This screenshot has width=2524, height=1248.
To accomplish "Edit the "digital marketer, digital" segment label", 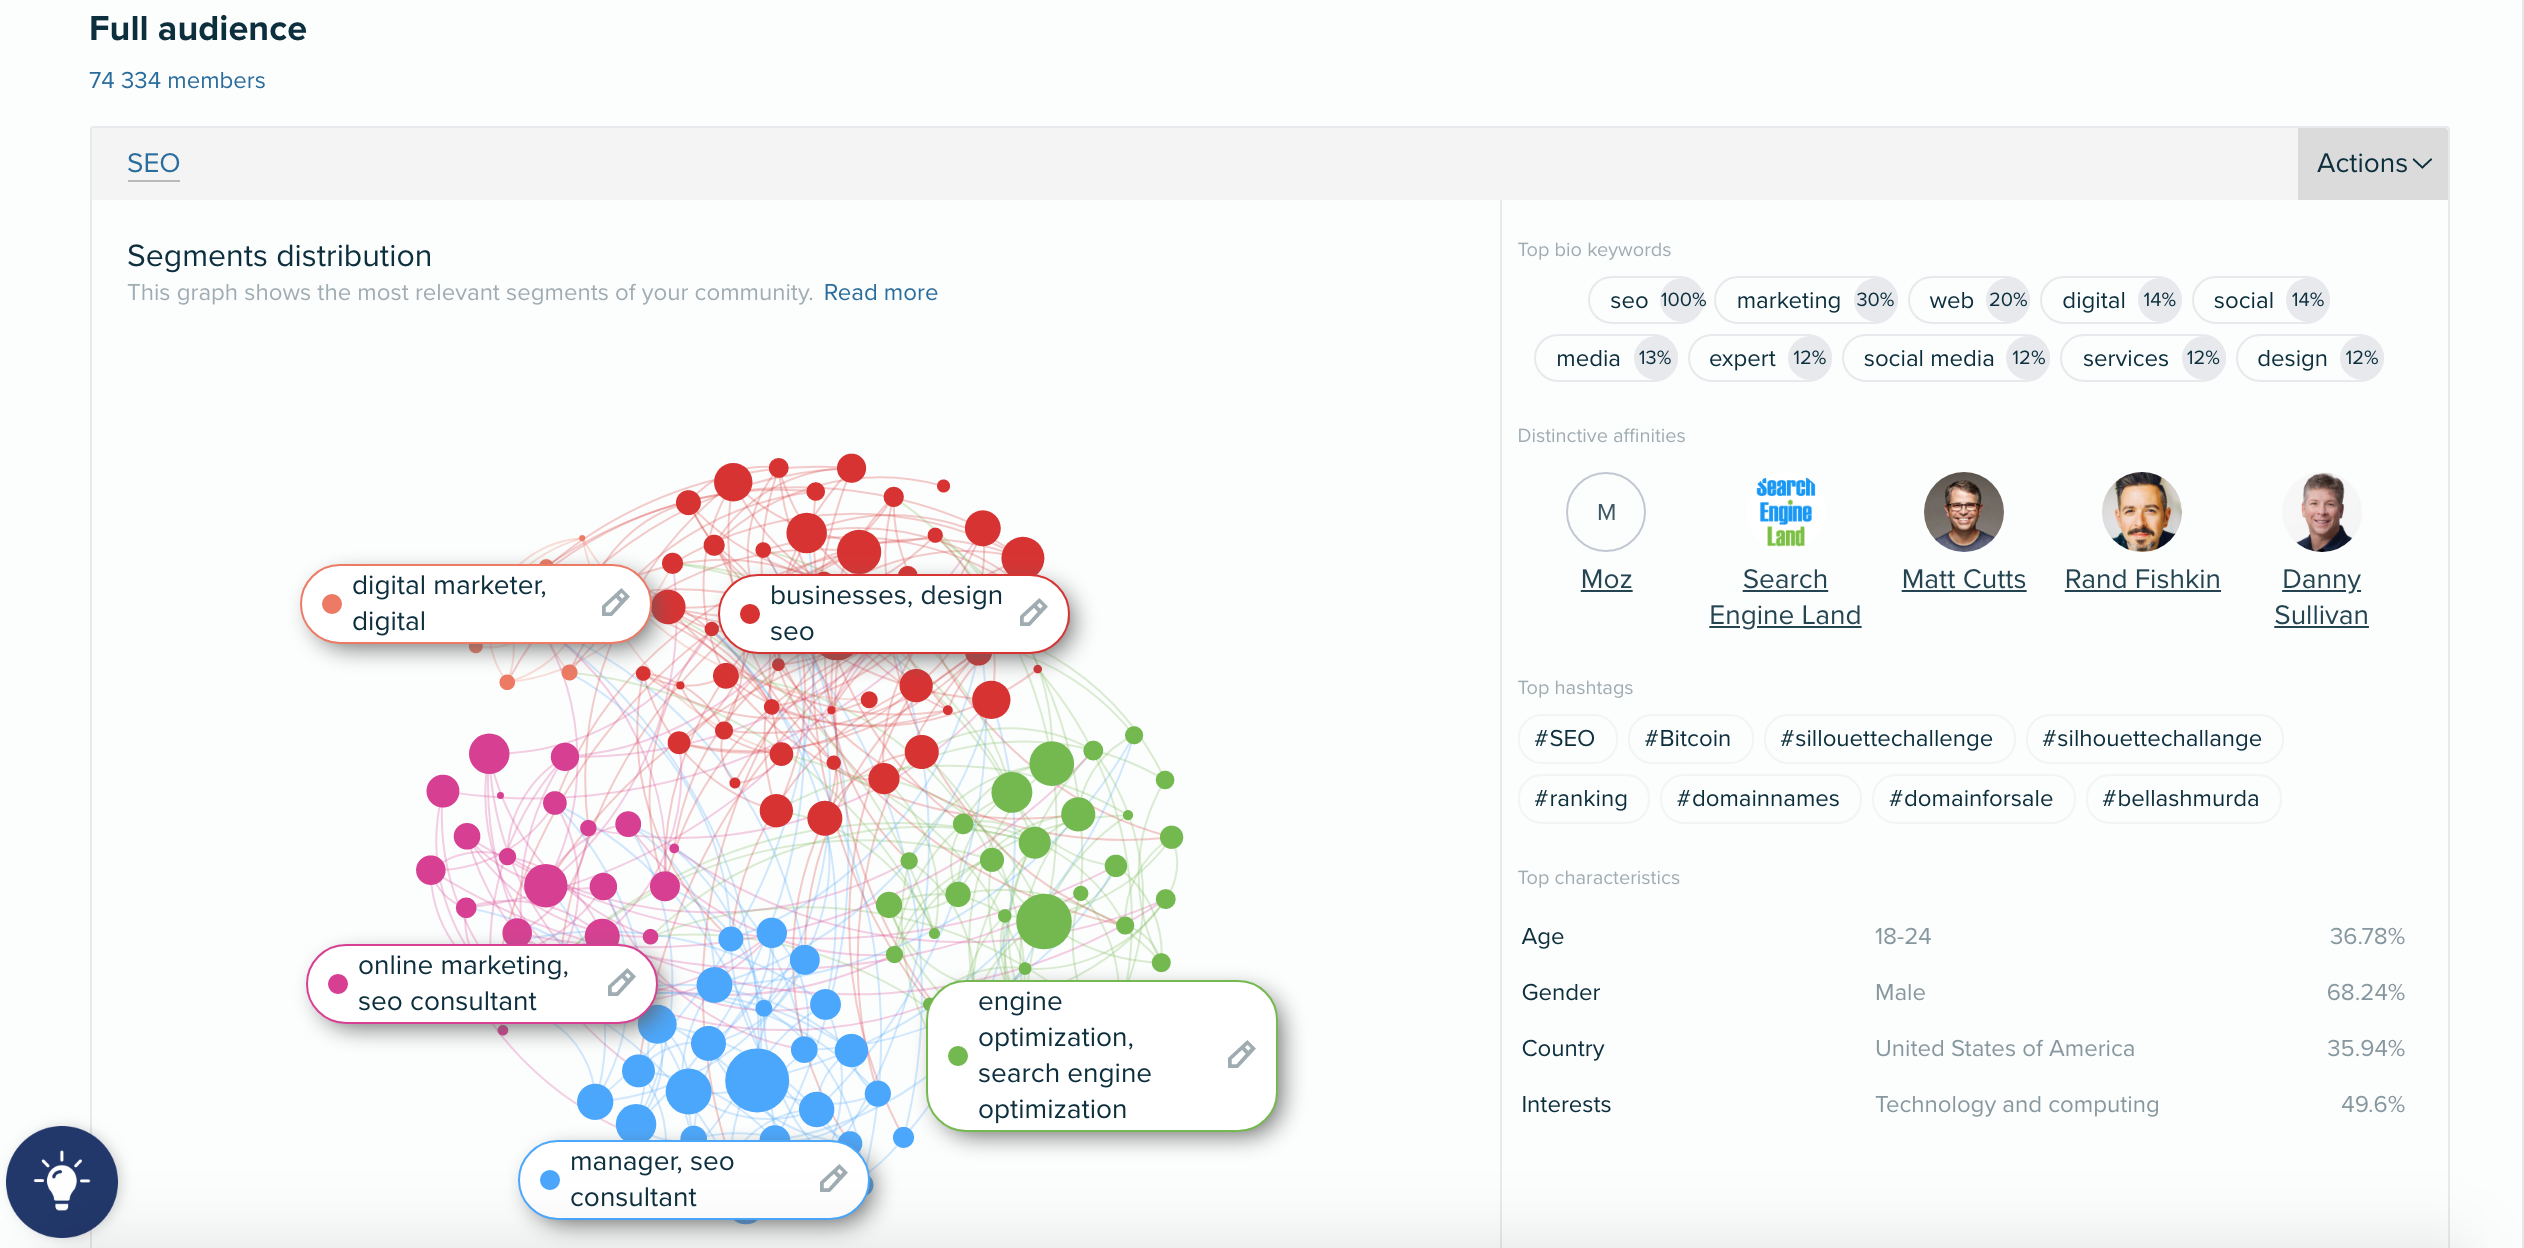I will click(614, 604).
